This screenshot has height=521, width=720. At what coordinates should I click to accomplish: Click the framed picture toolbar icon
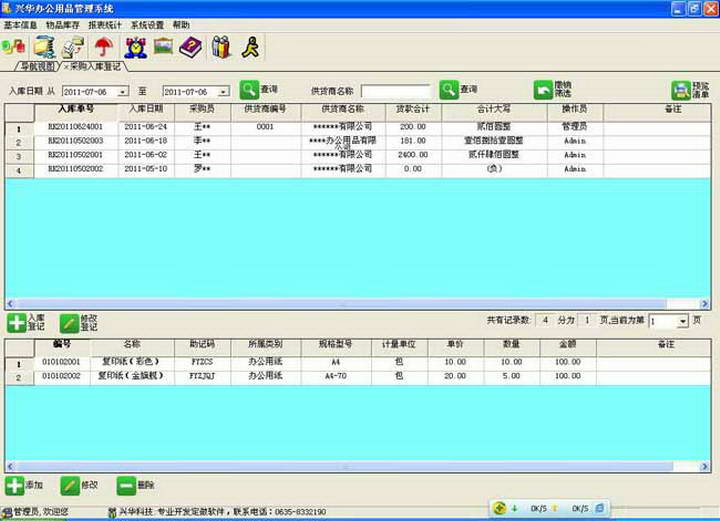click(162, 46)
